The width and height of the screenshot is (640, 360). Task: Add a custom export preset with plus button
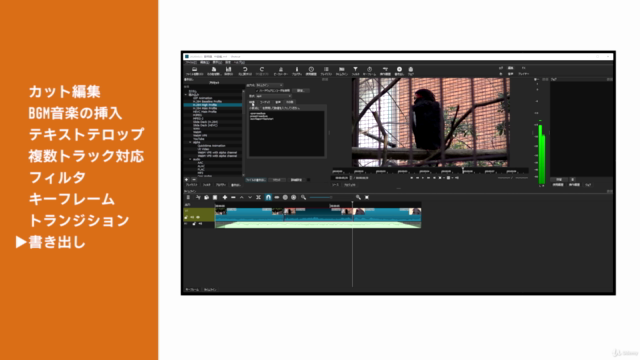(187, 180)
